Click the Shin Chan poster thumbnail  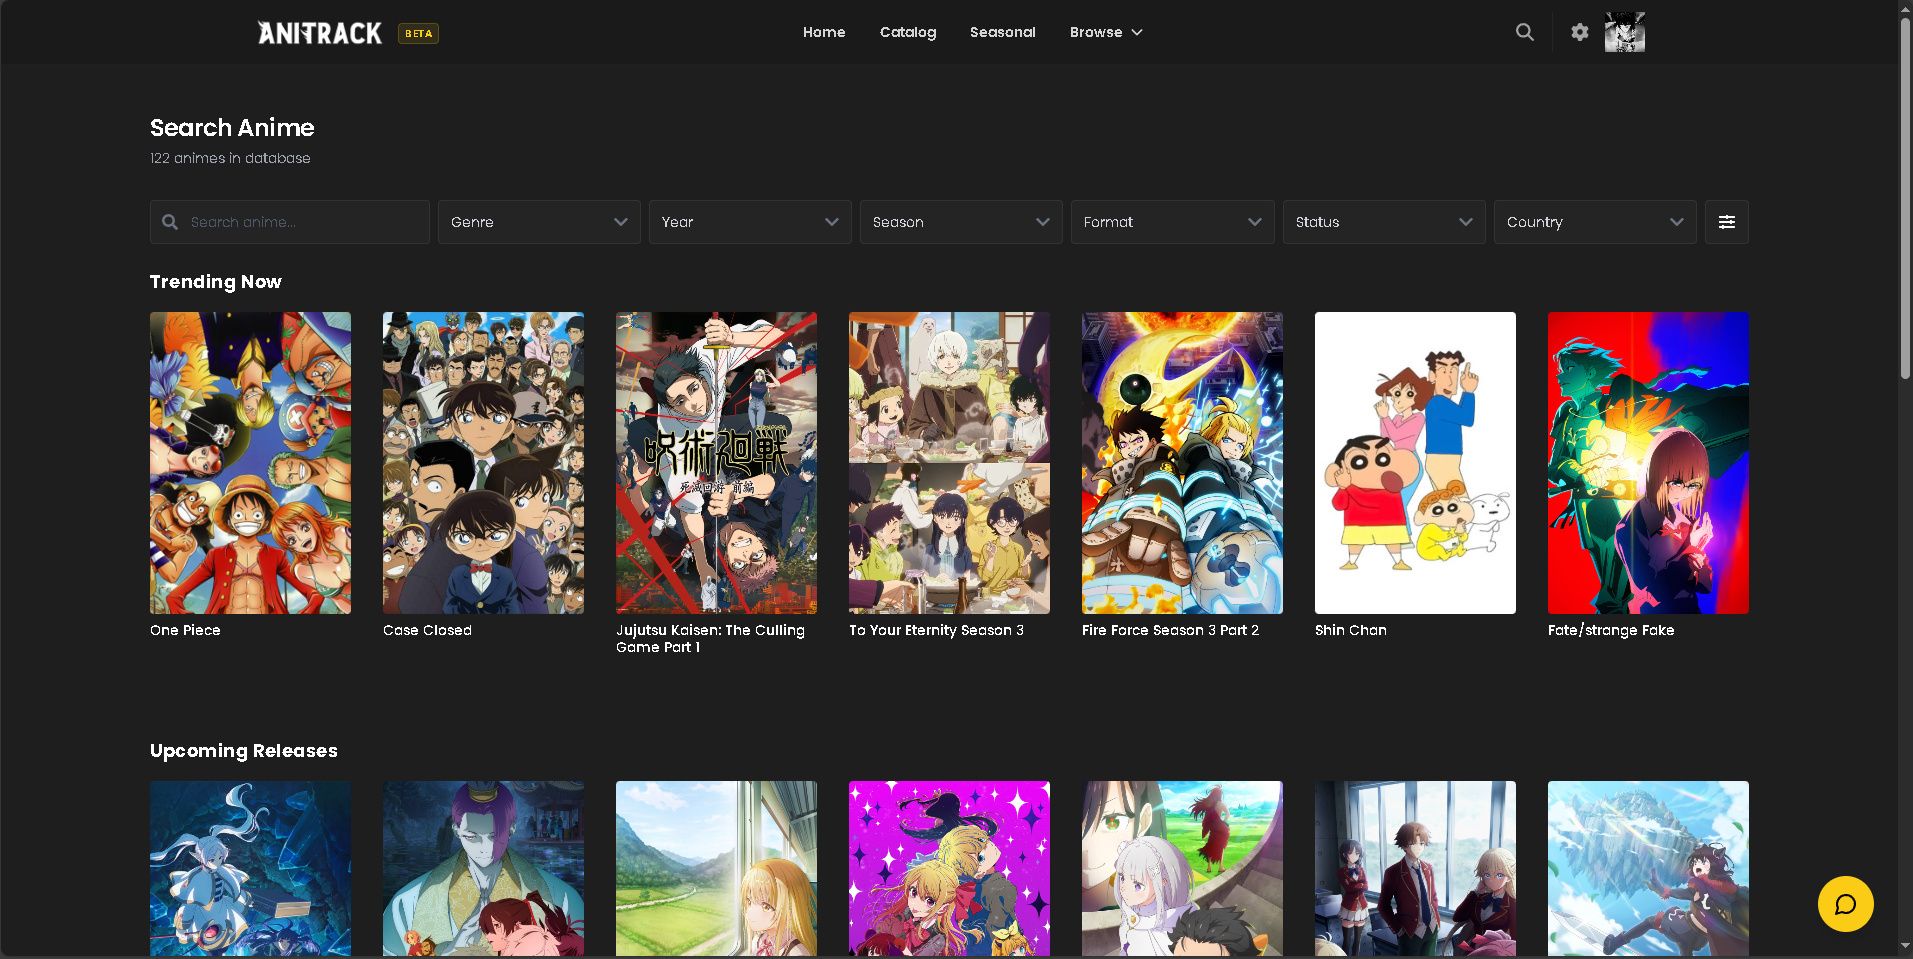click(1414, 462)
